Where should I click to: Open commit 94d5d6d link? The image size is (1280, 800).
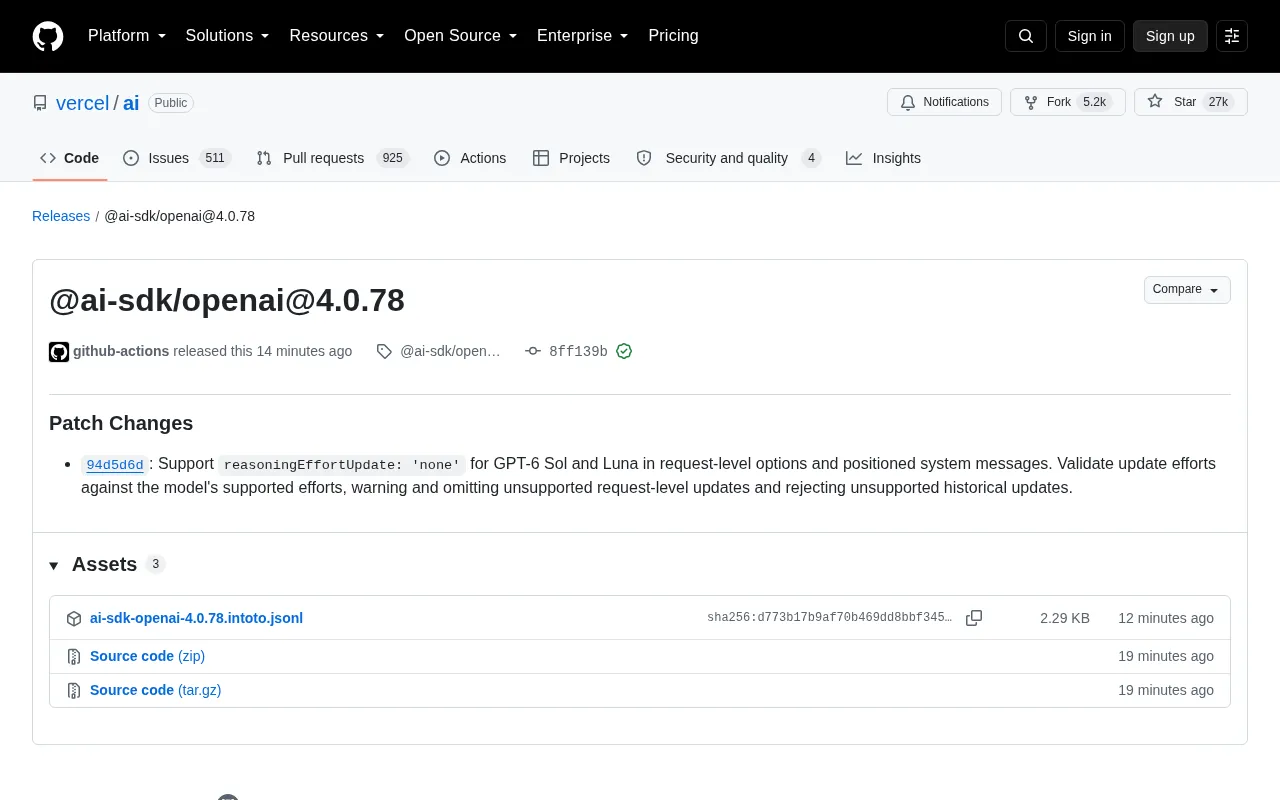(115, 465)
